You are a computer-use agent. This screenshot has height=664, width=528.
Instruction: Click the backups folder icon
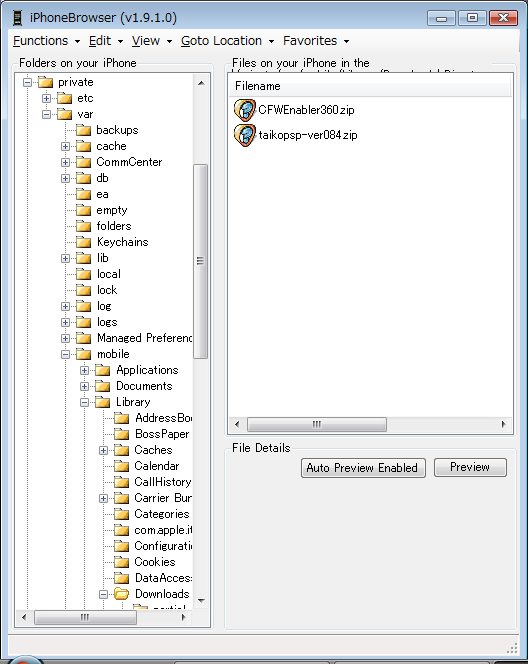pyautogui.click(x=83, y=130)
